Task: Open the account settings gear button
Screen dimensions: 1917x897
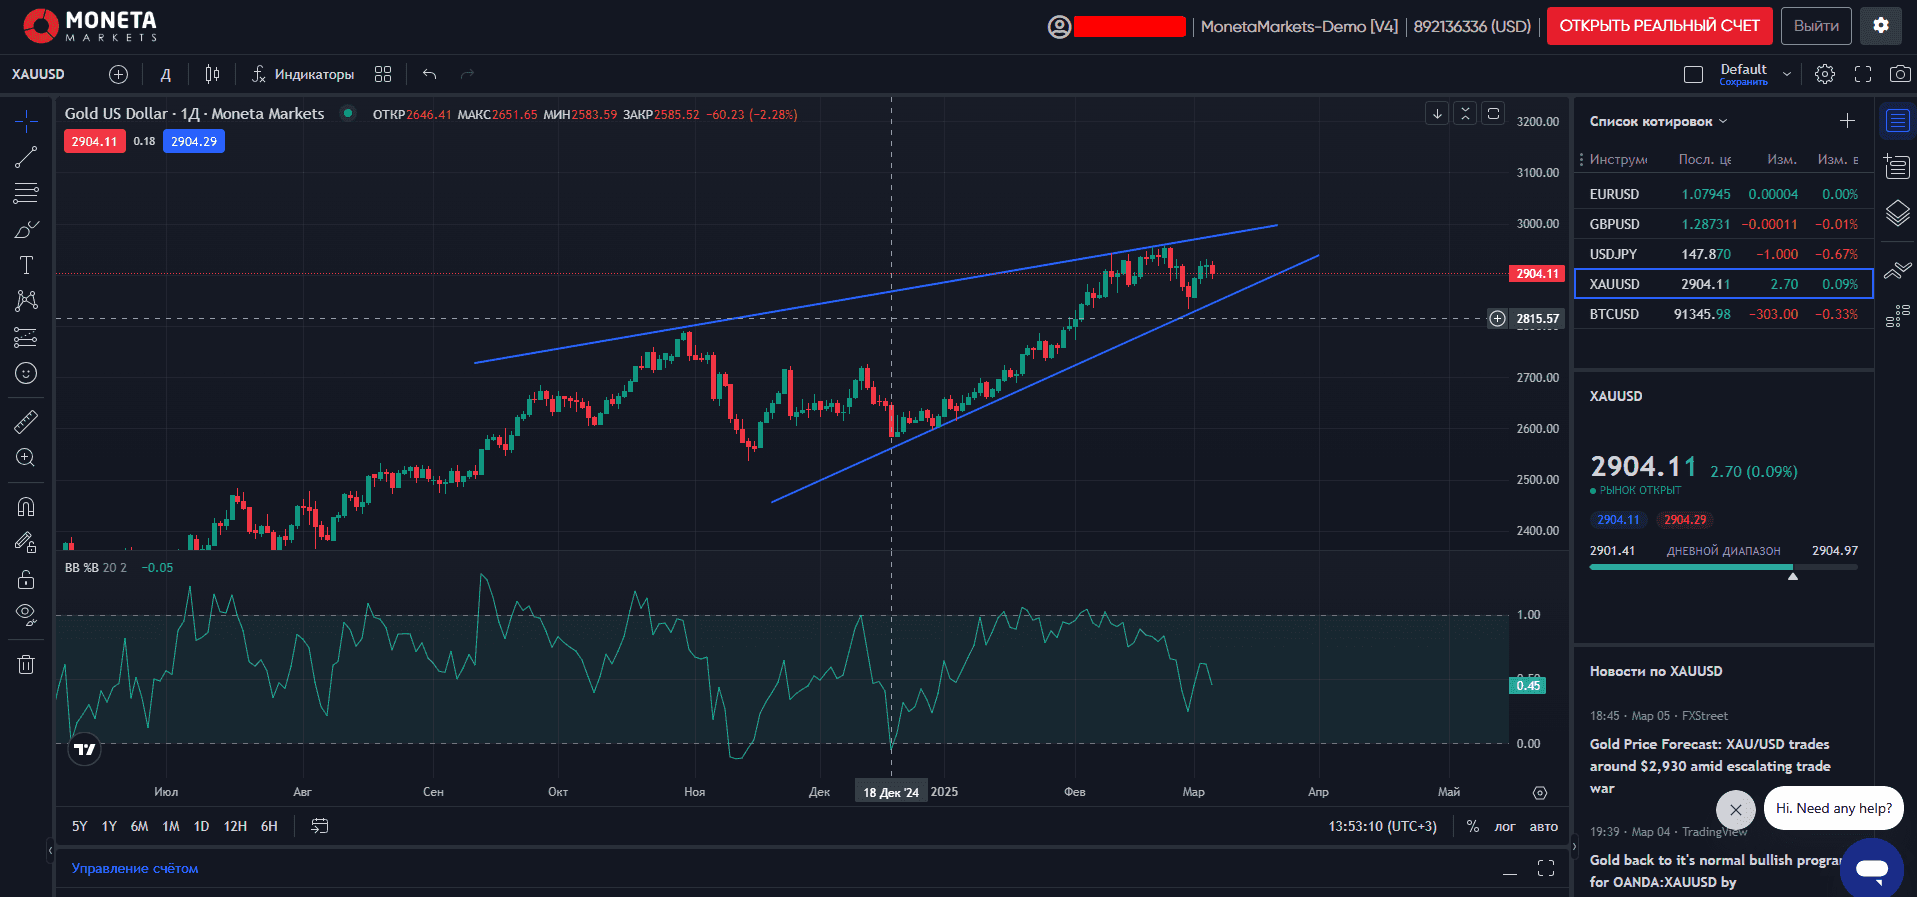Action: [1880, 26]
